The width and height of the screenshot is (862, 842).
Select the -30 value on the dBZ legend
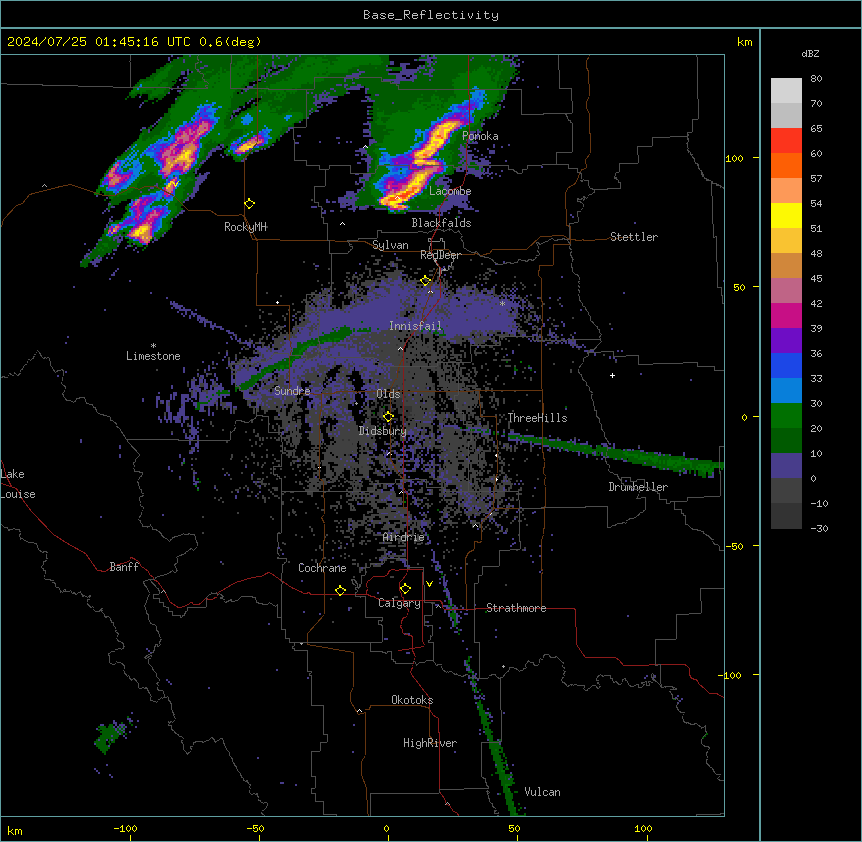click(x=819, y=529)
